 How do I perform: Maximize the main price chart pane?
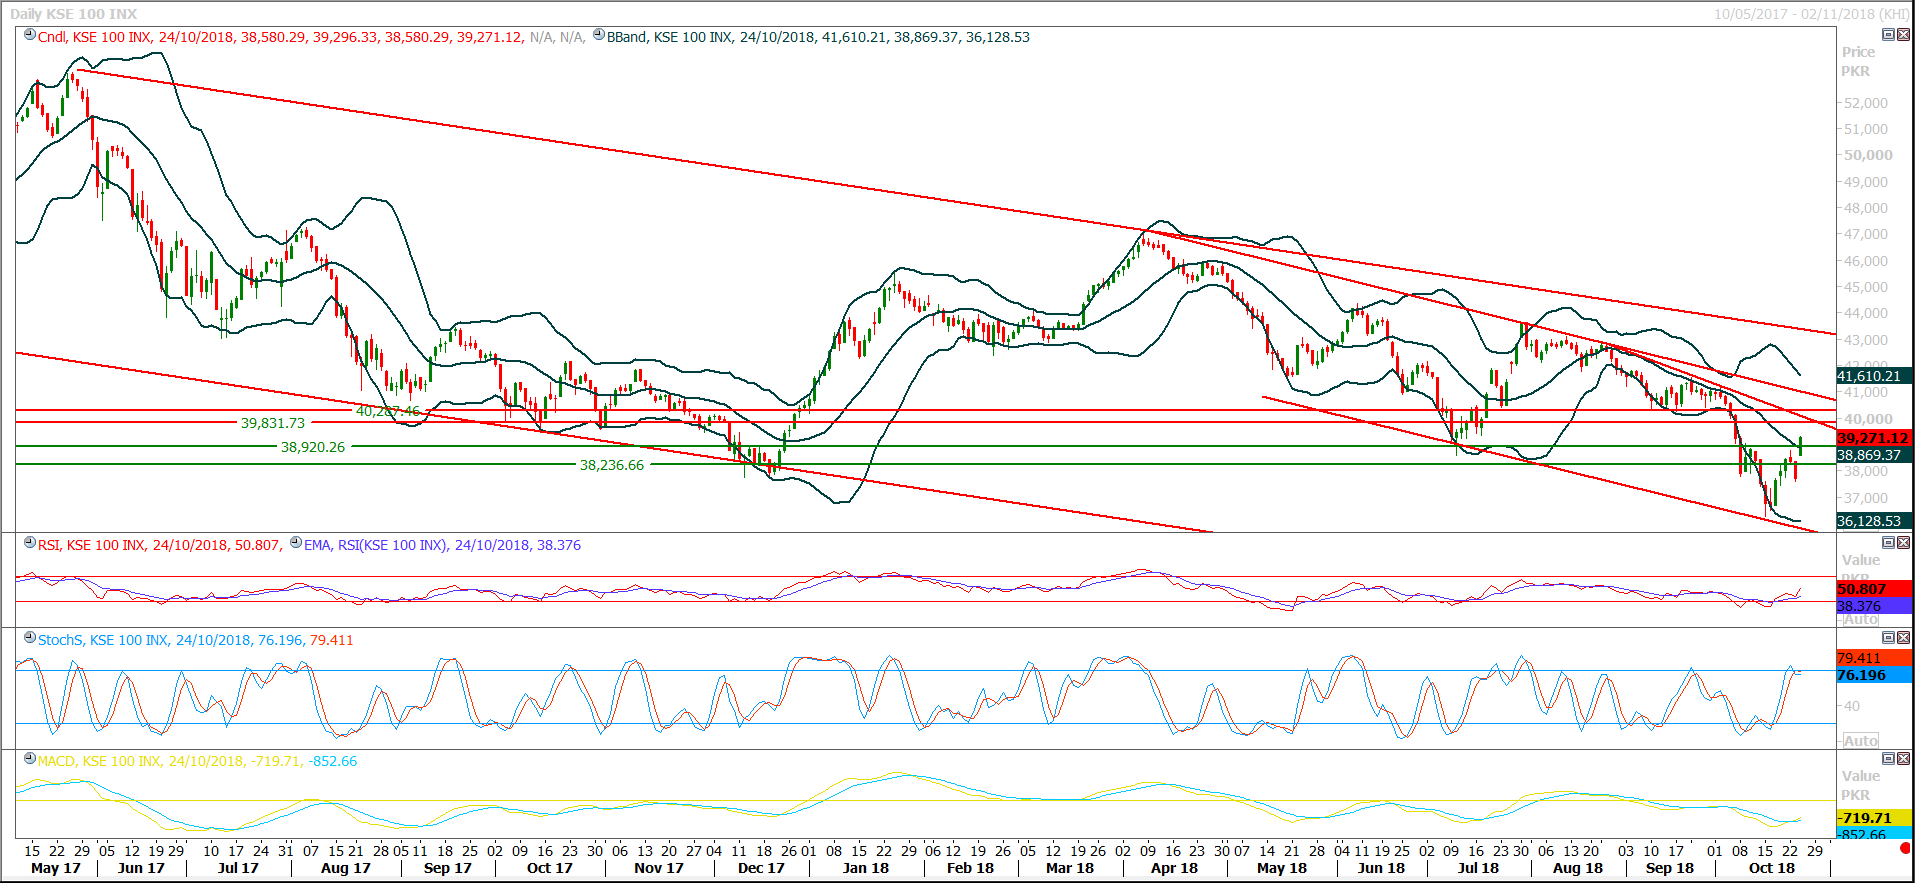(x=1888, y=35)
